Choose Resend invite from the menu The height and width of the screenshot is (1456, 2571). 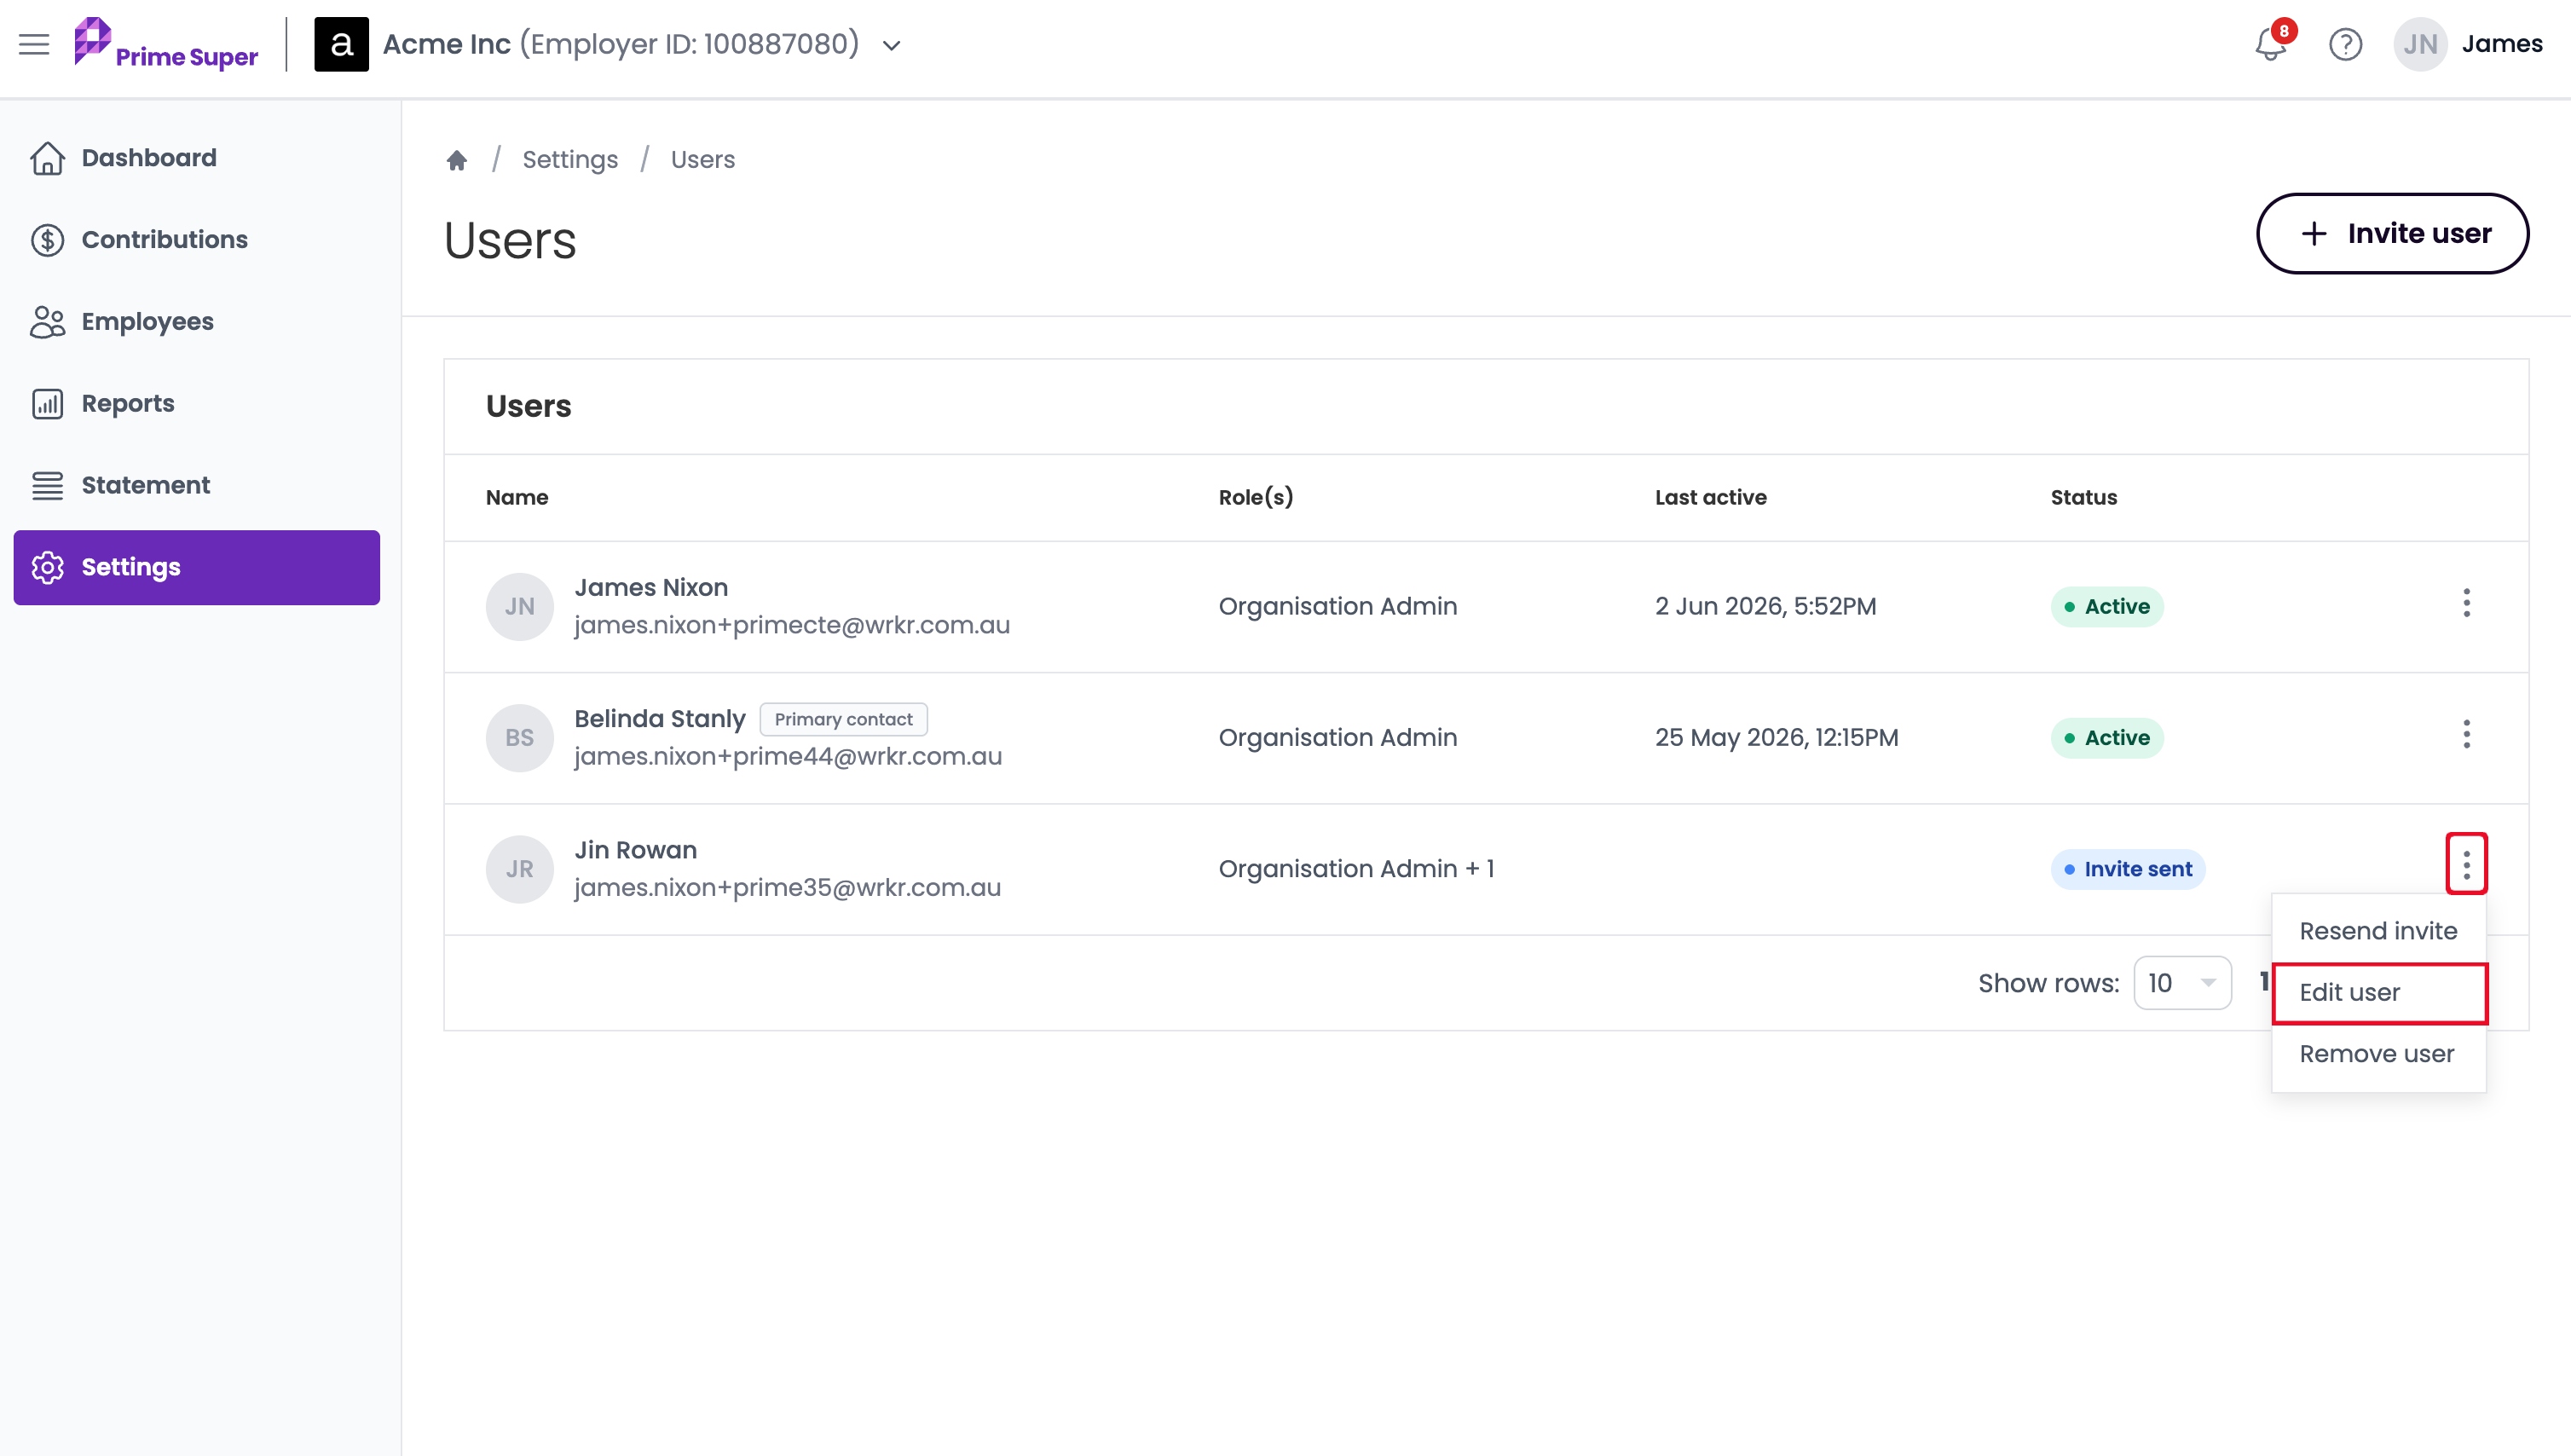2378,931
